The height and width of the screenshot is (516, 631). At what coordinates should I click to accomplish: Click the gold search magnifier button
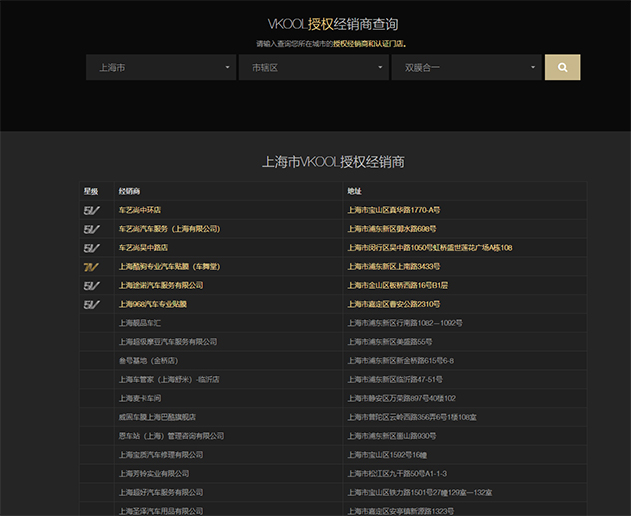coord(562,67)
